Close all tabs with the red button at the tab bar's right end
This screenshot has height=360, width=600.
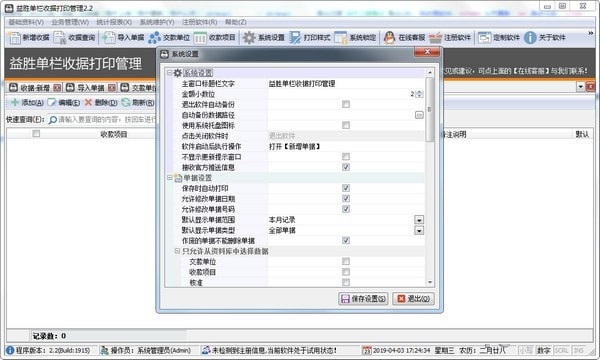click(x=590, y=87)
